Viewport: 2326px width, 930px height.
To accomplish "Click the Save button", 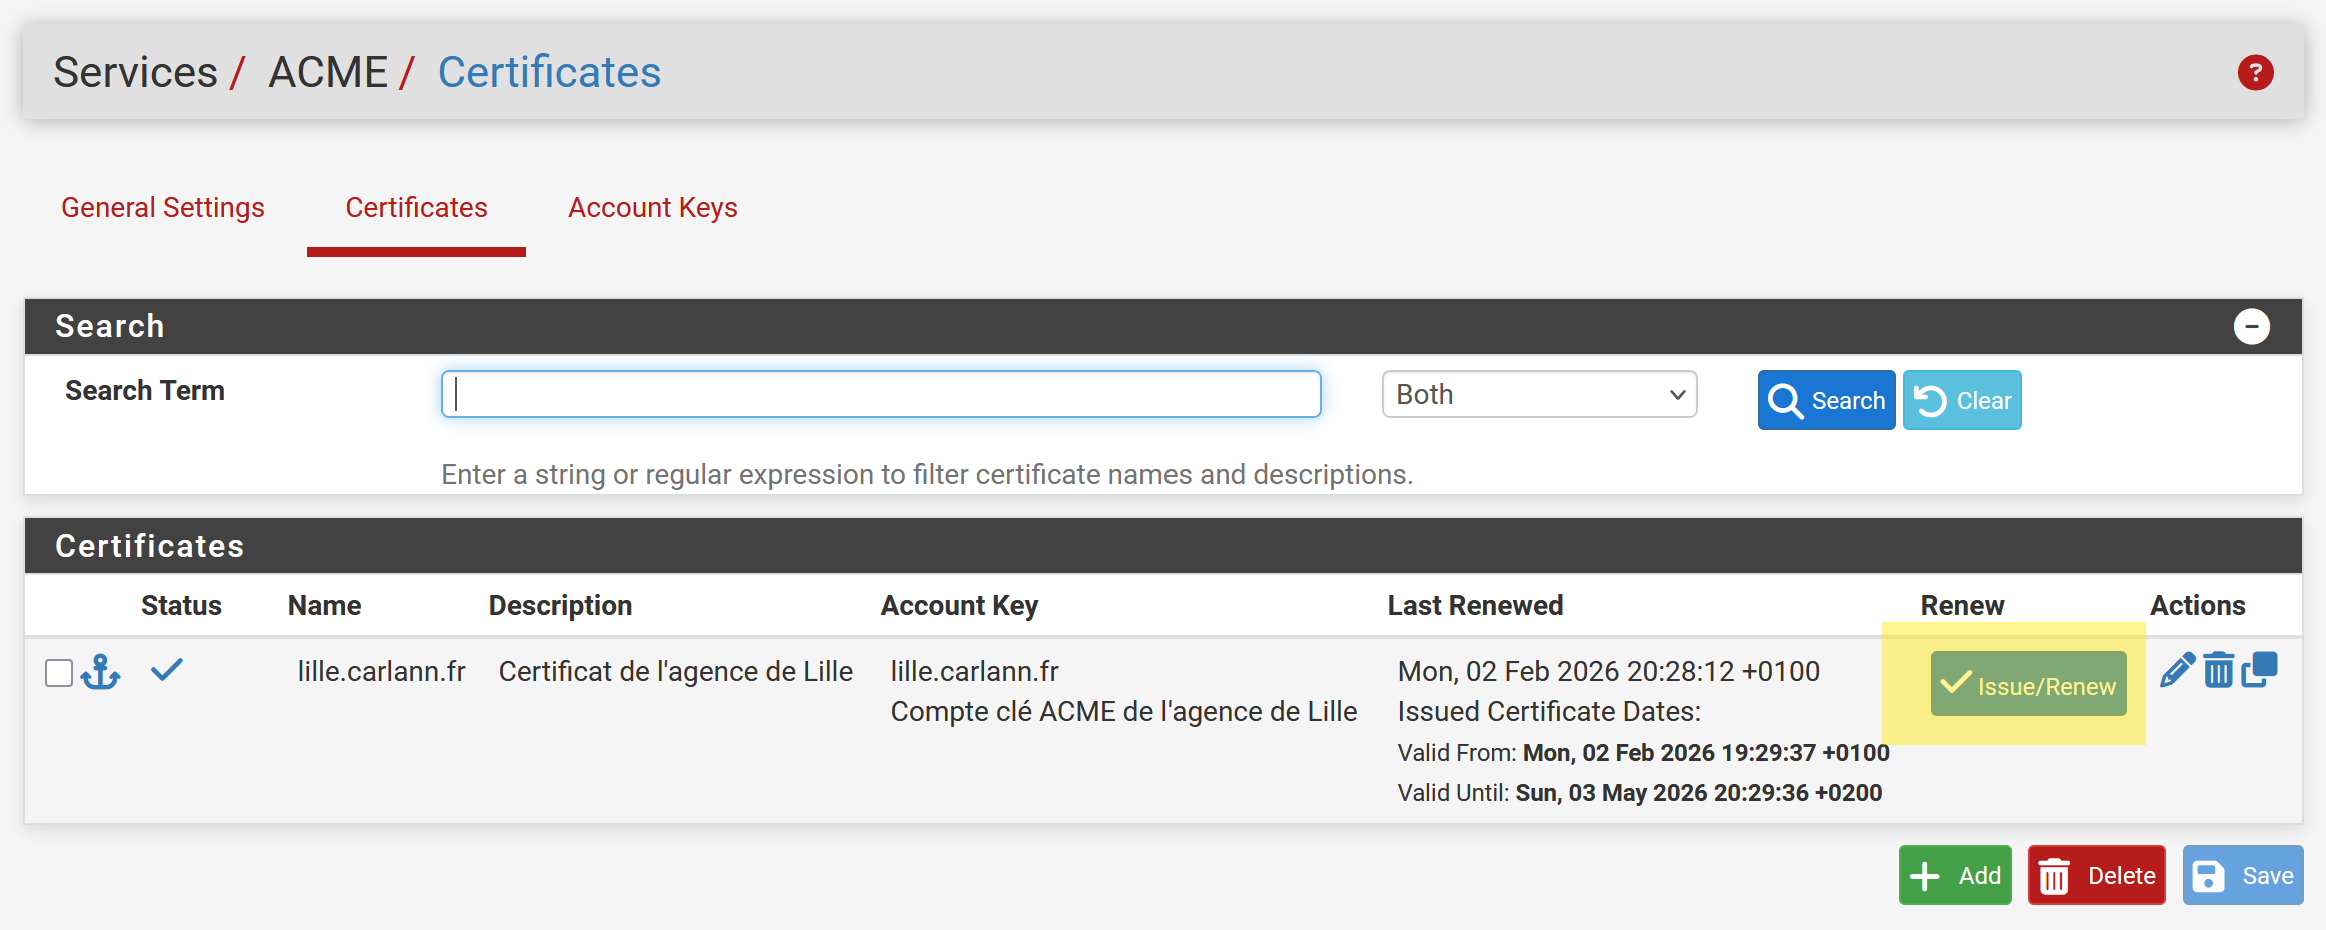I will (2243, 875).
